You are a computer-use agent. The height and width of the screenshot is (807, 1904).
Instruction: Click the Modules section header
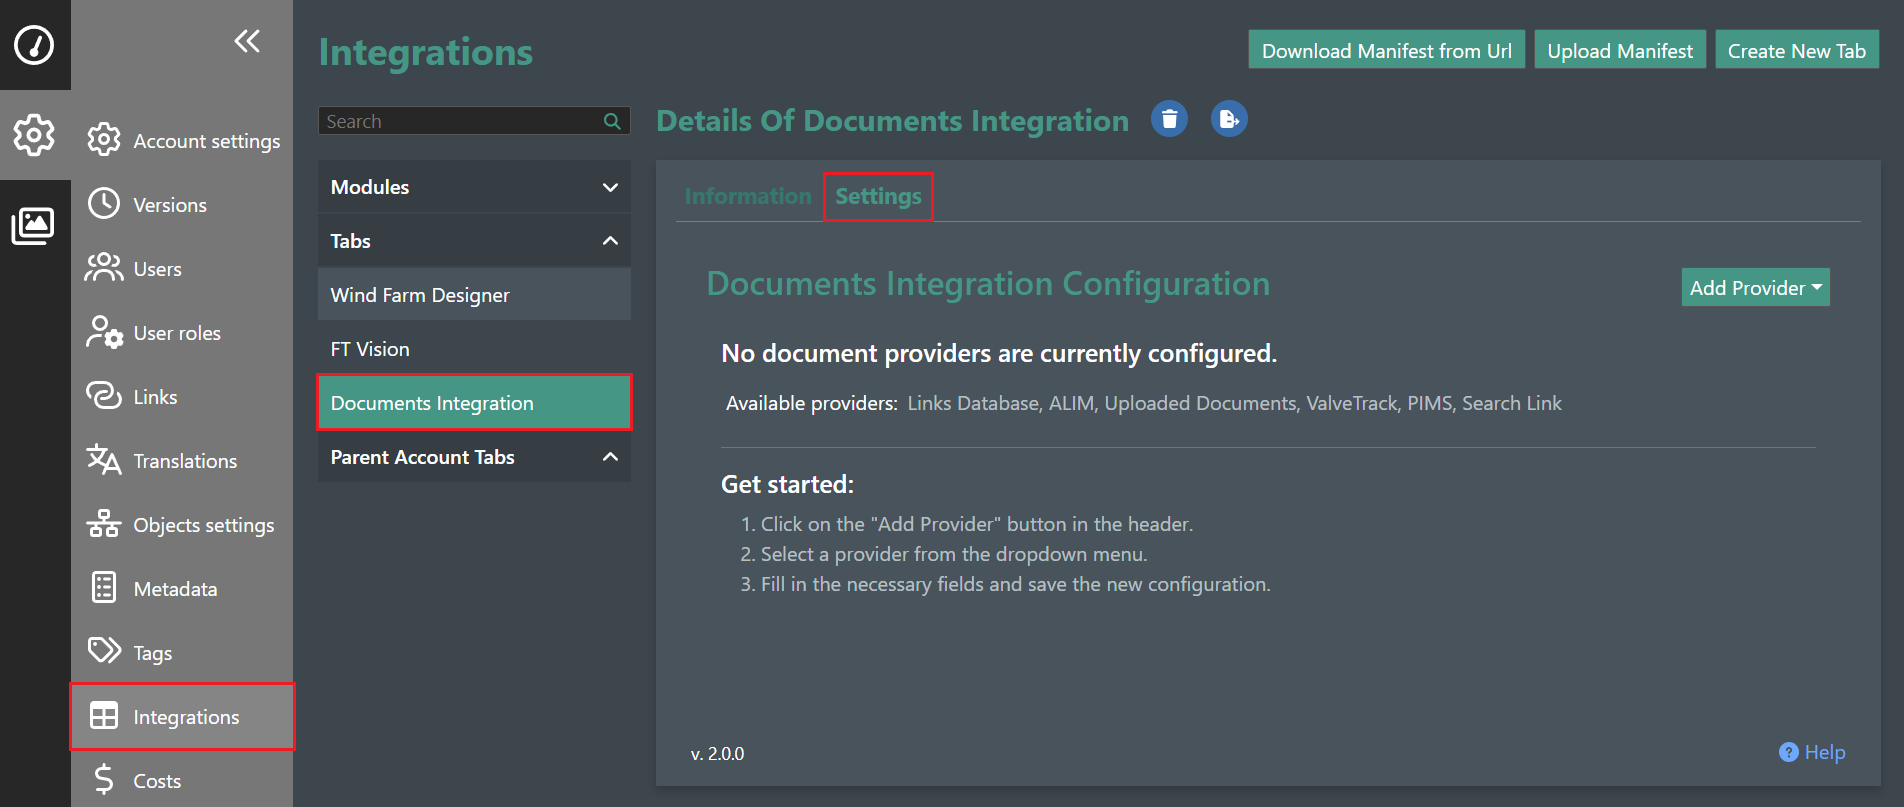click(x=474, y=187)
